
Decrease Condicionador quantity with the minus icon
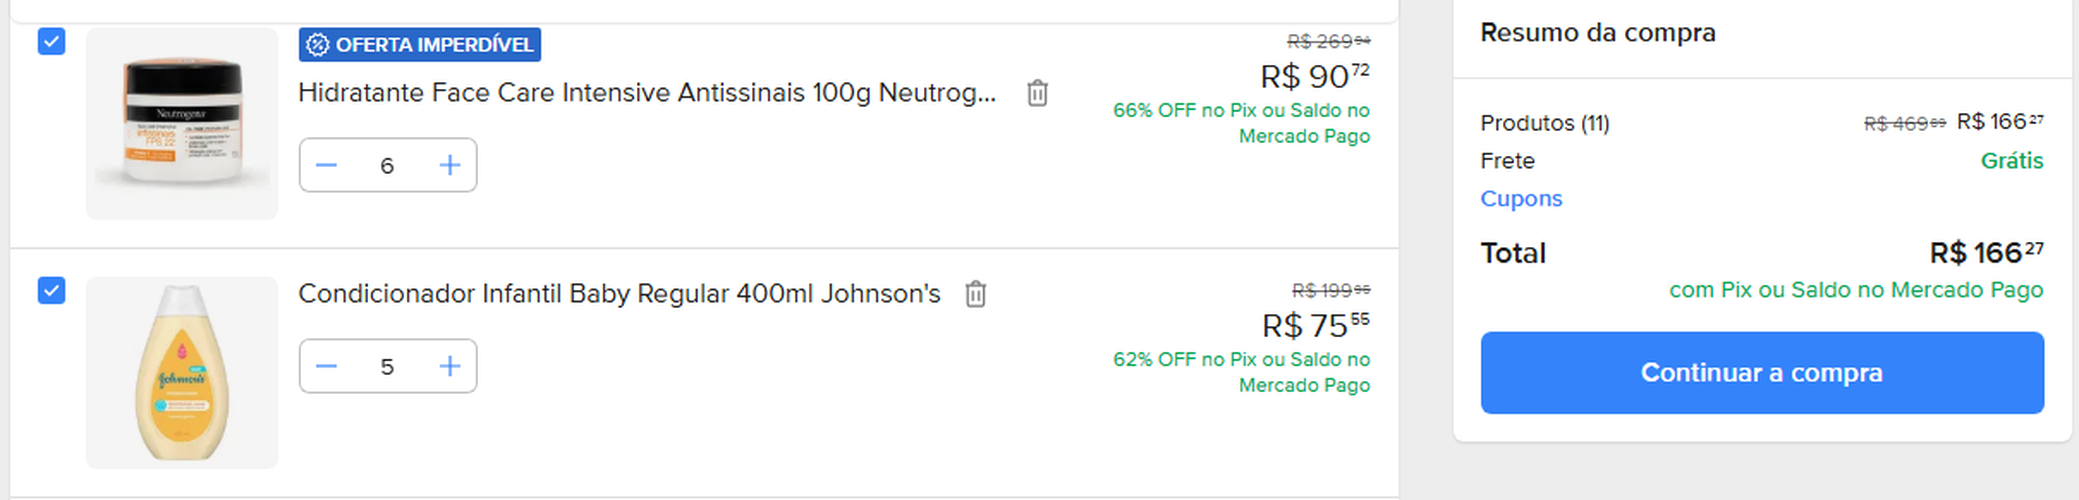326,367
